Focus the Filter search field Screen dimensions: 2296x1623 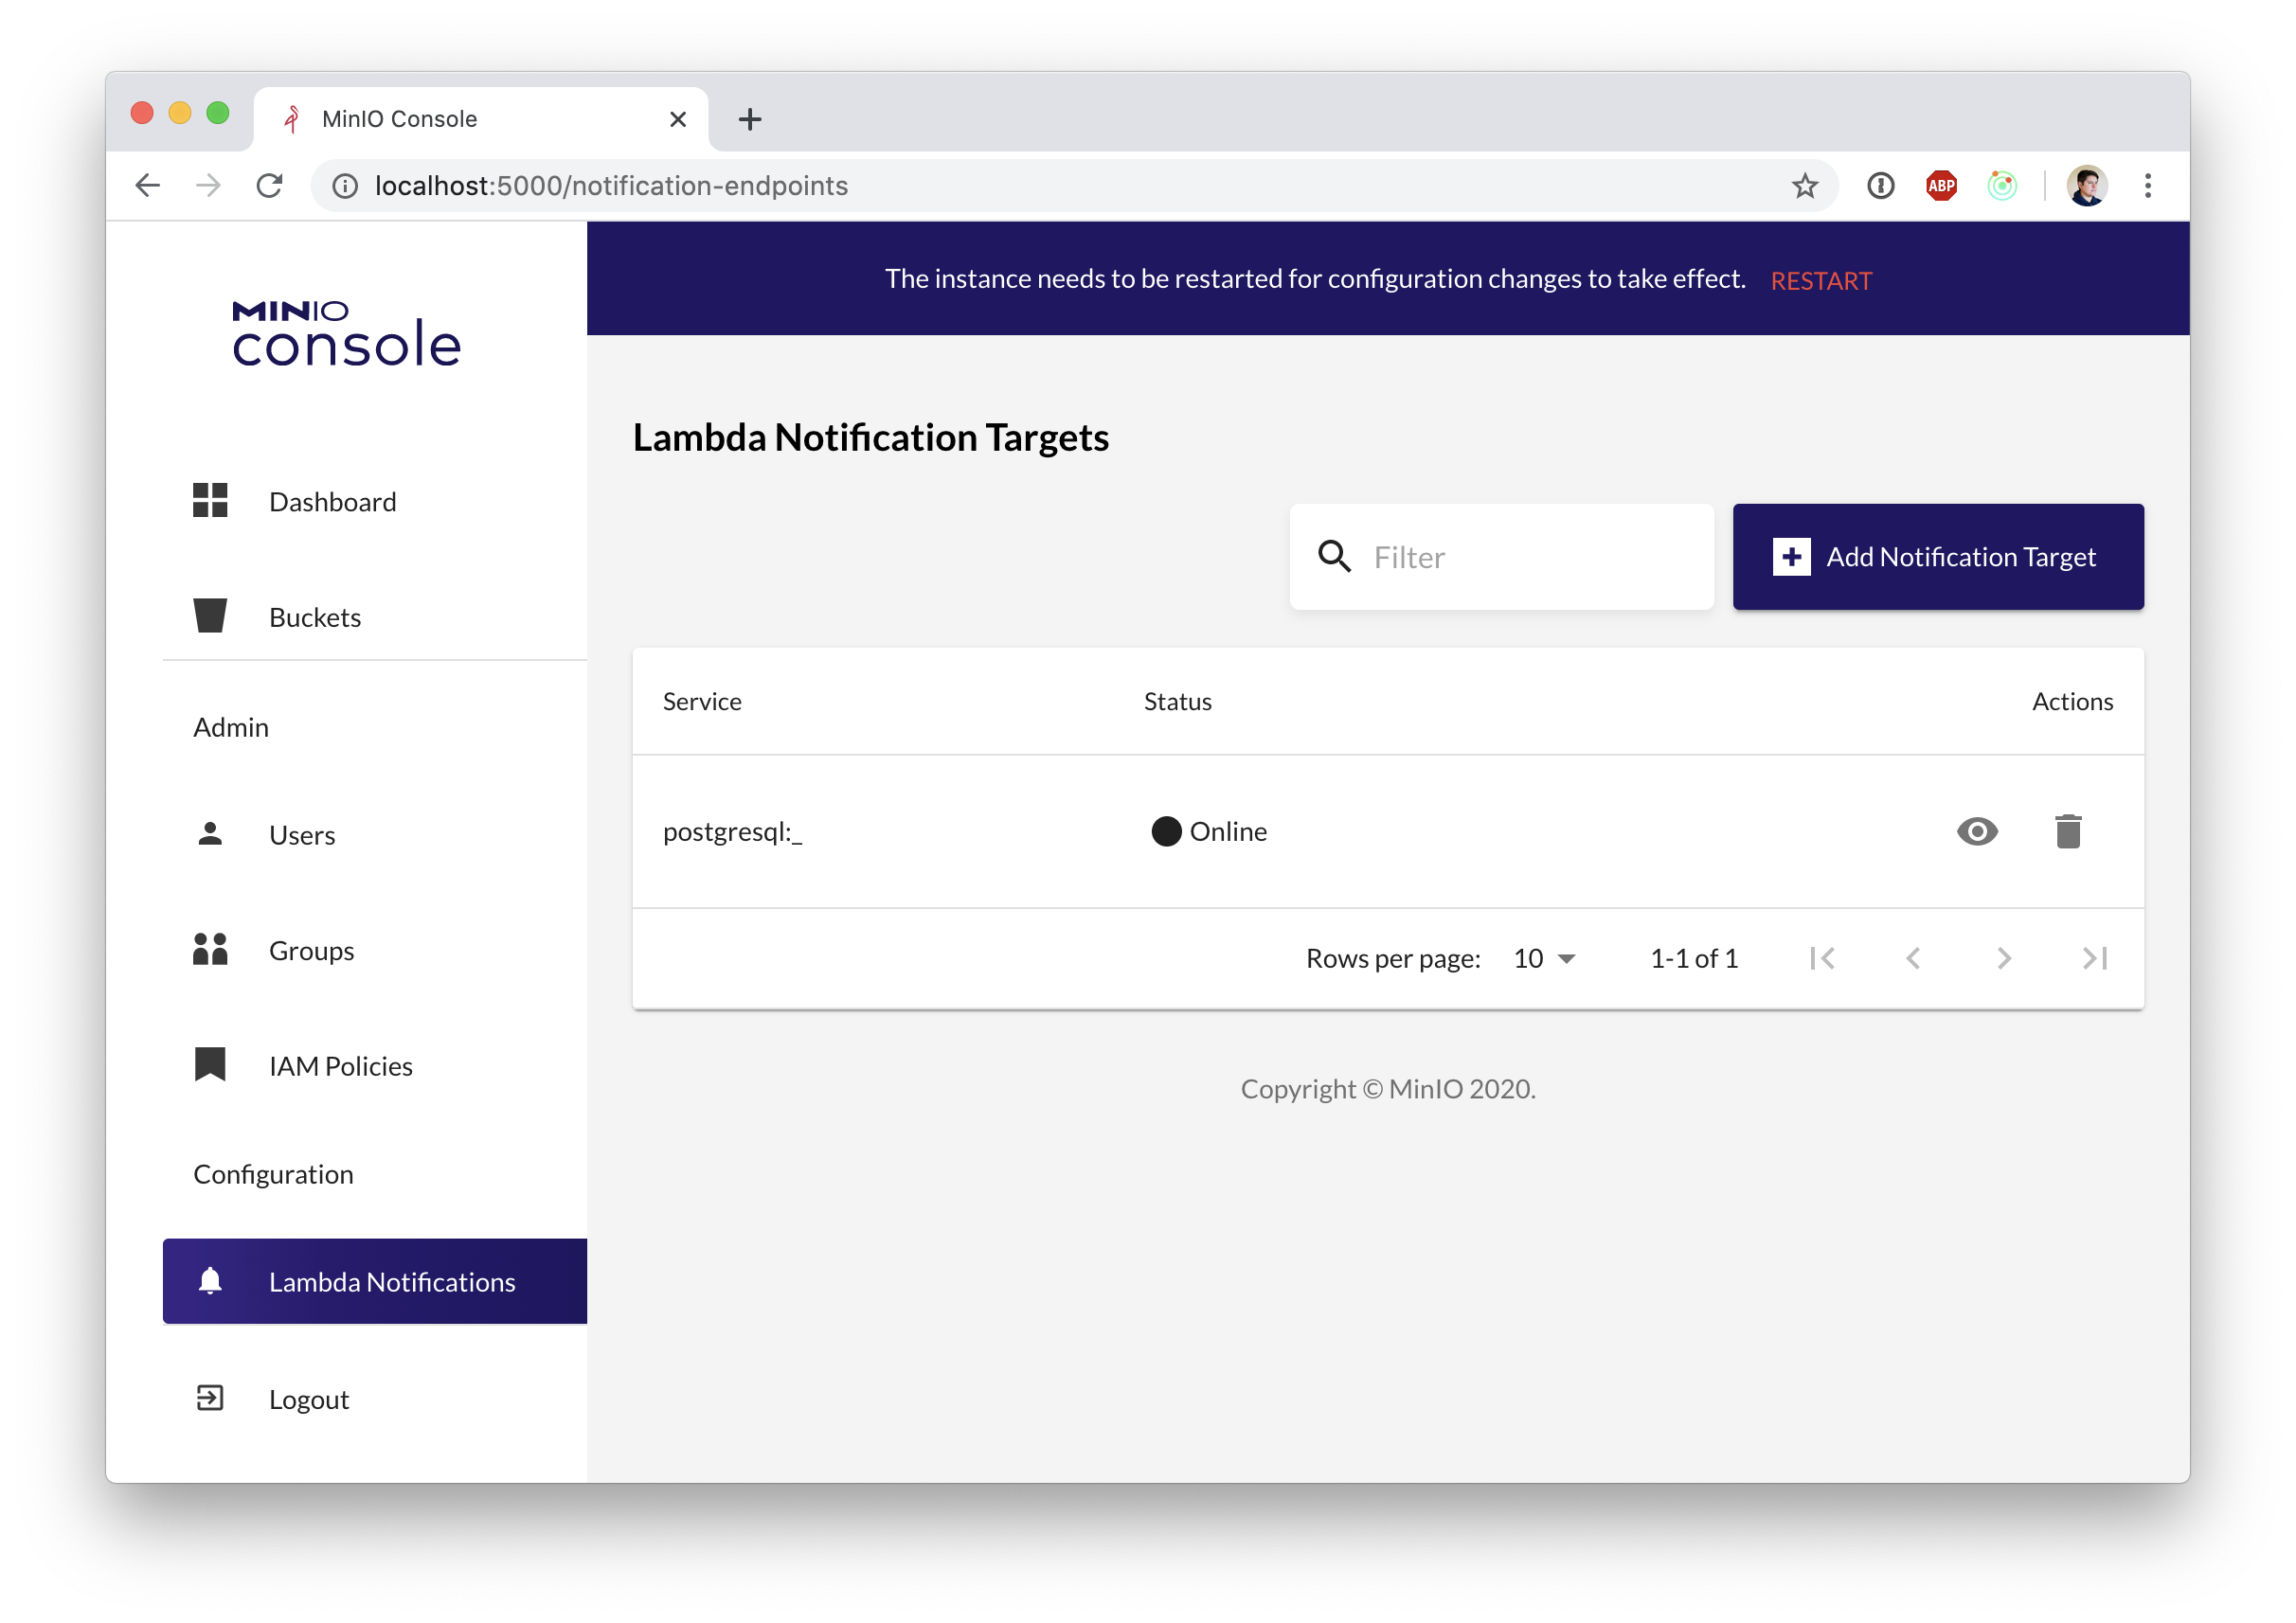coord(1501,556)
